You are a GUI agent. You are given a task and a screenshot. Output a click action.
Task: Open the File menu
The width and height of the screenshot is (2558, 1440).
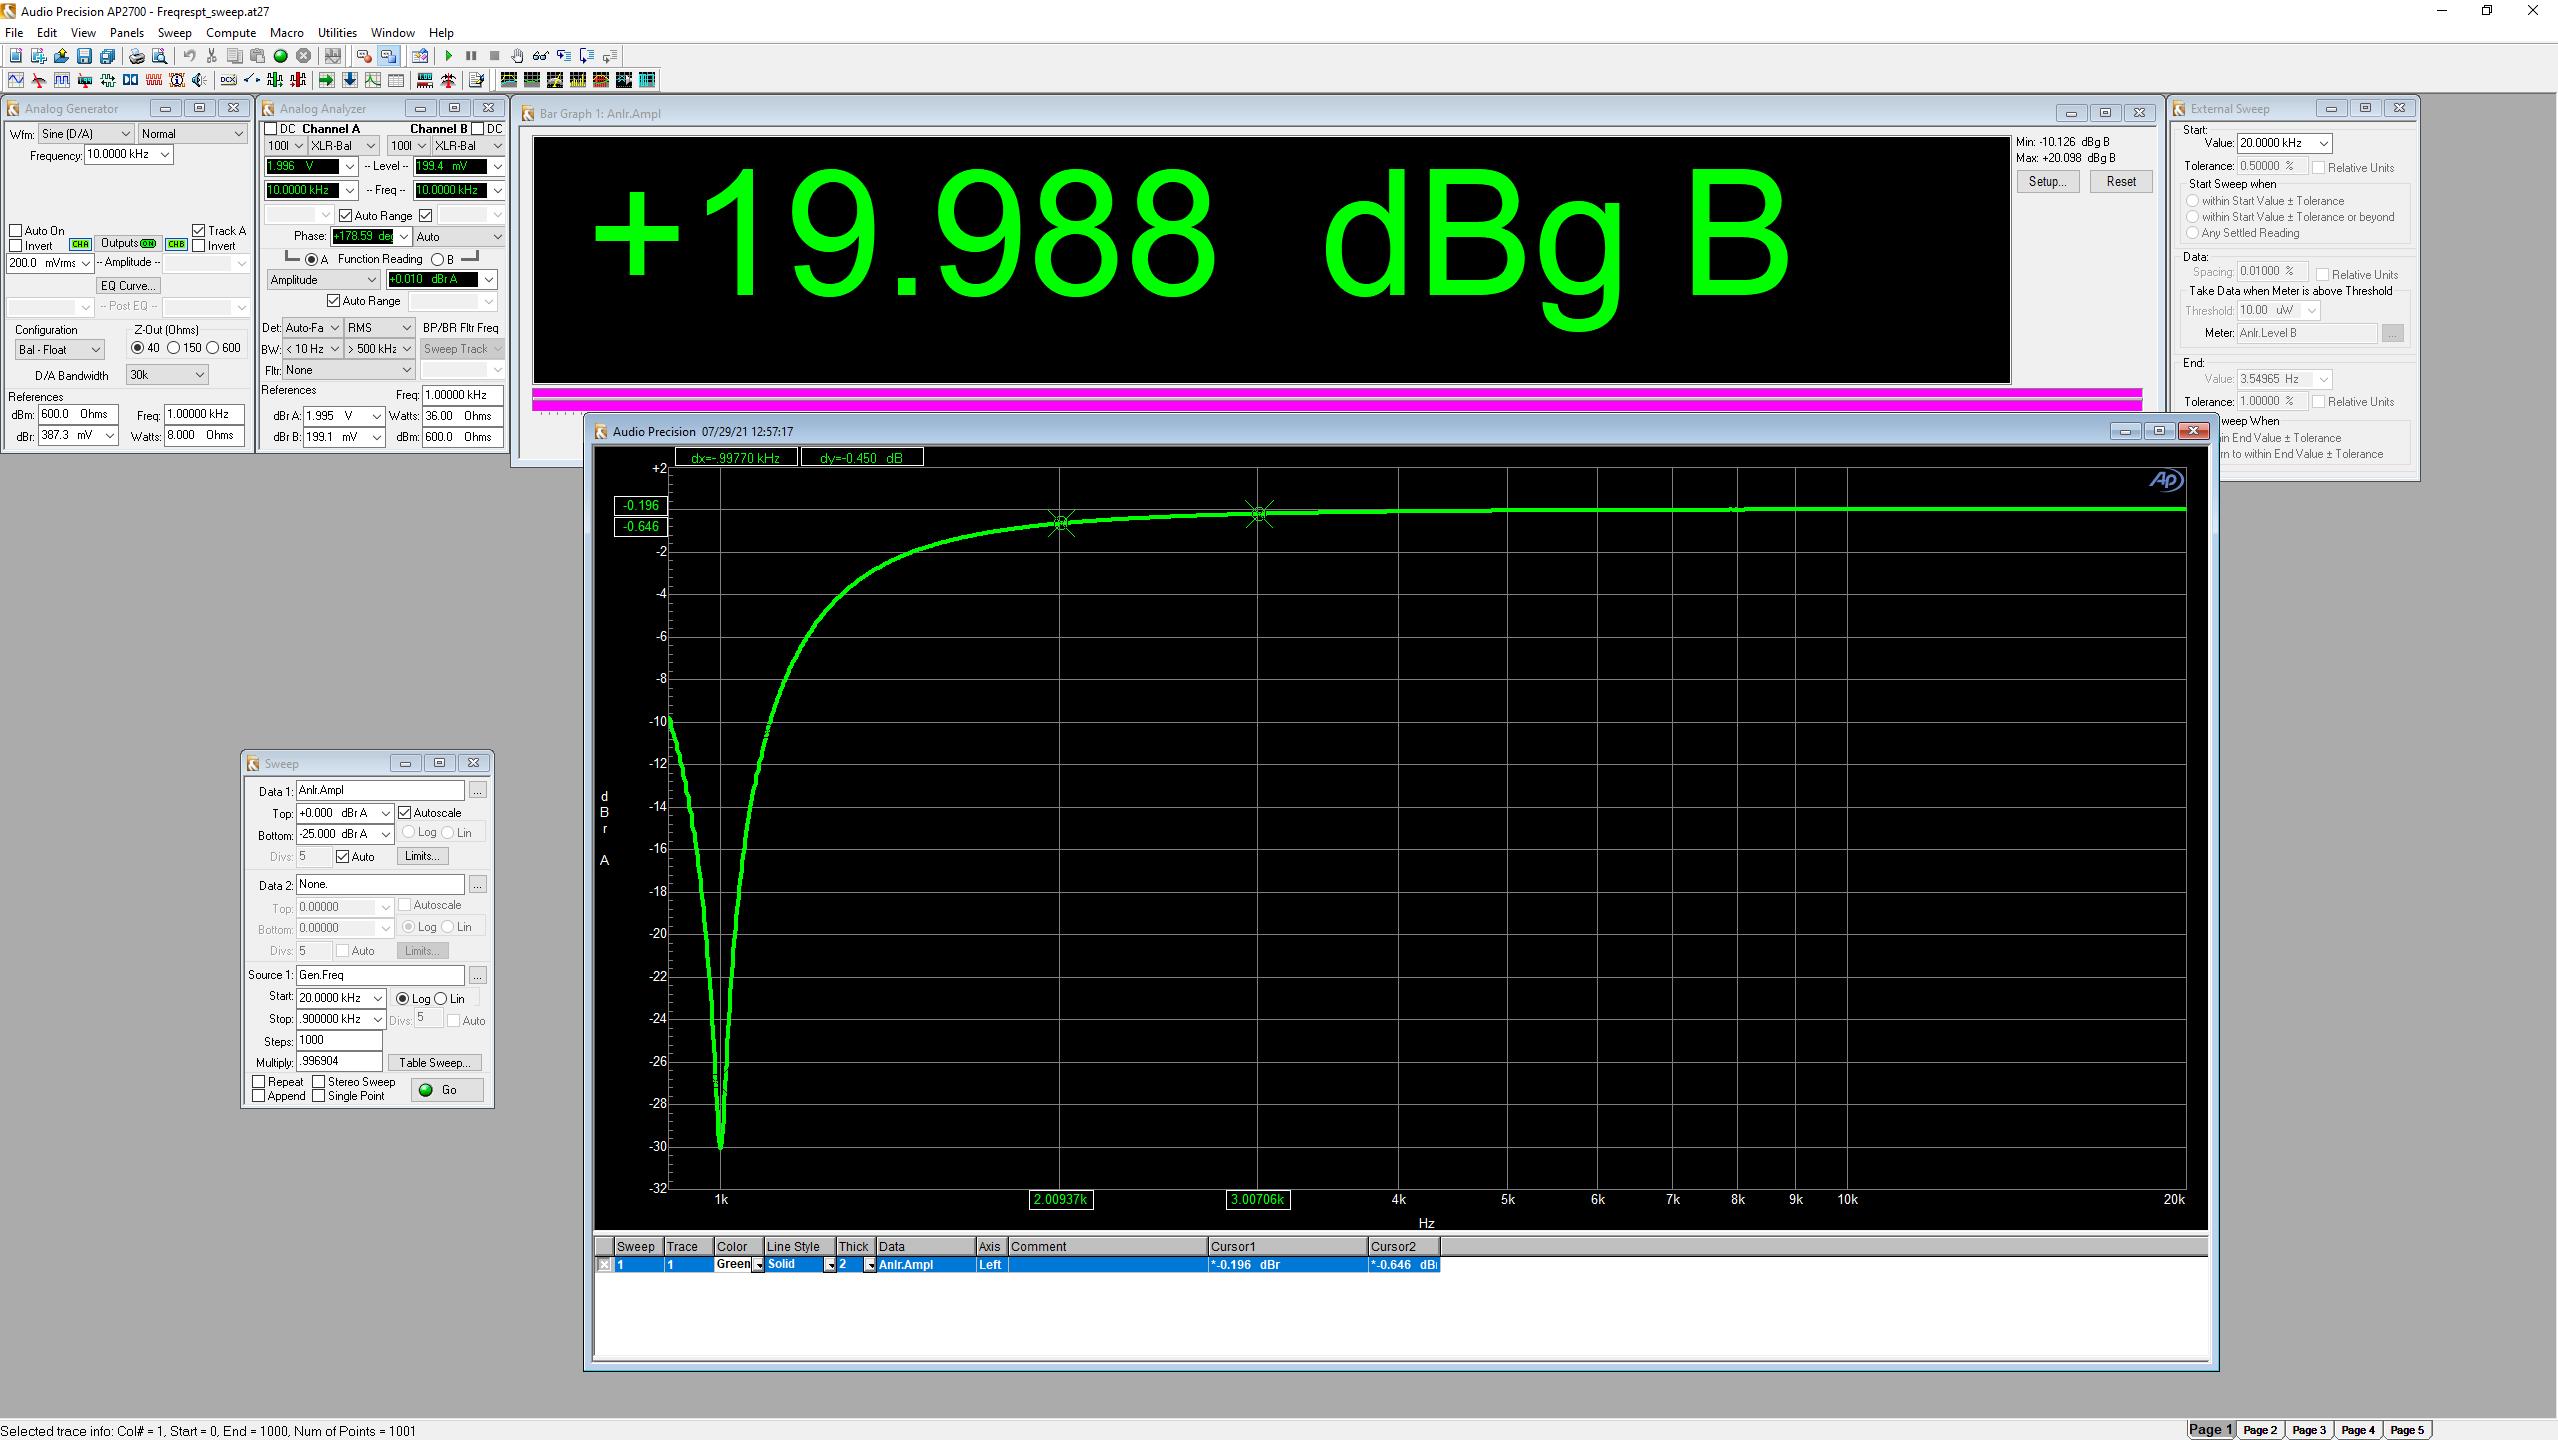pyautogui.click(x=14, y=33)
